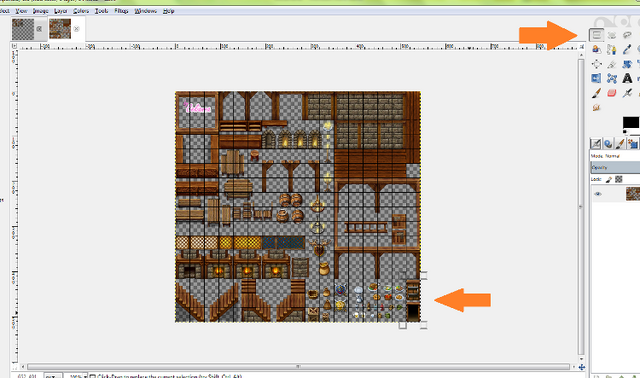The image size is (640, 378).
Task: Click the horizontal canvas scrollbar
Action: [298, 367]
